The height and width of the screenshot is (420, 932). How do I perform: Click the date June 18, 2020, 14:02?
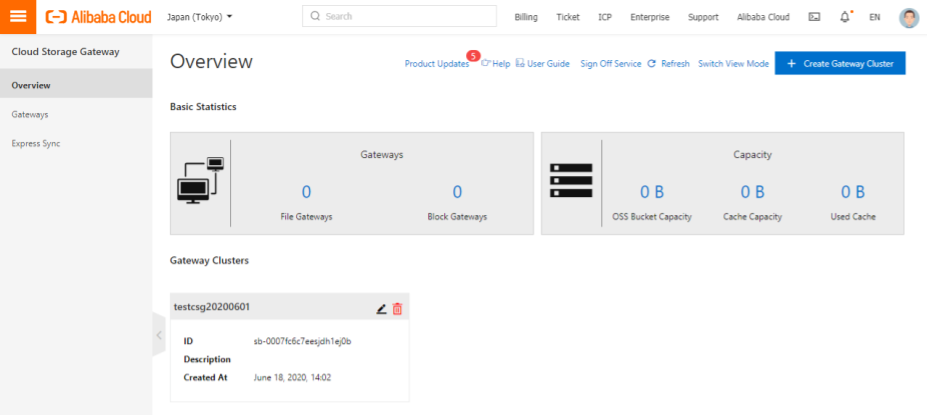[292, 377]
